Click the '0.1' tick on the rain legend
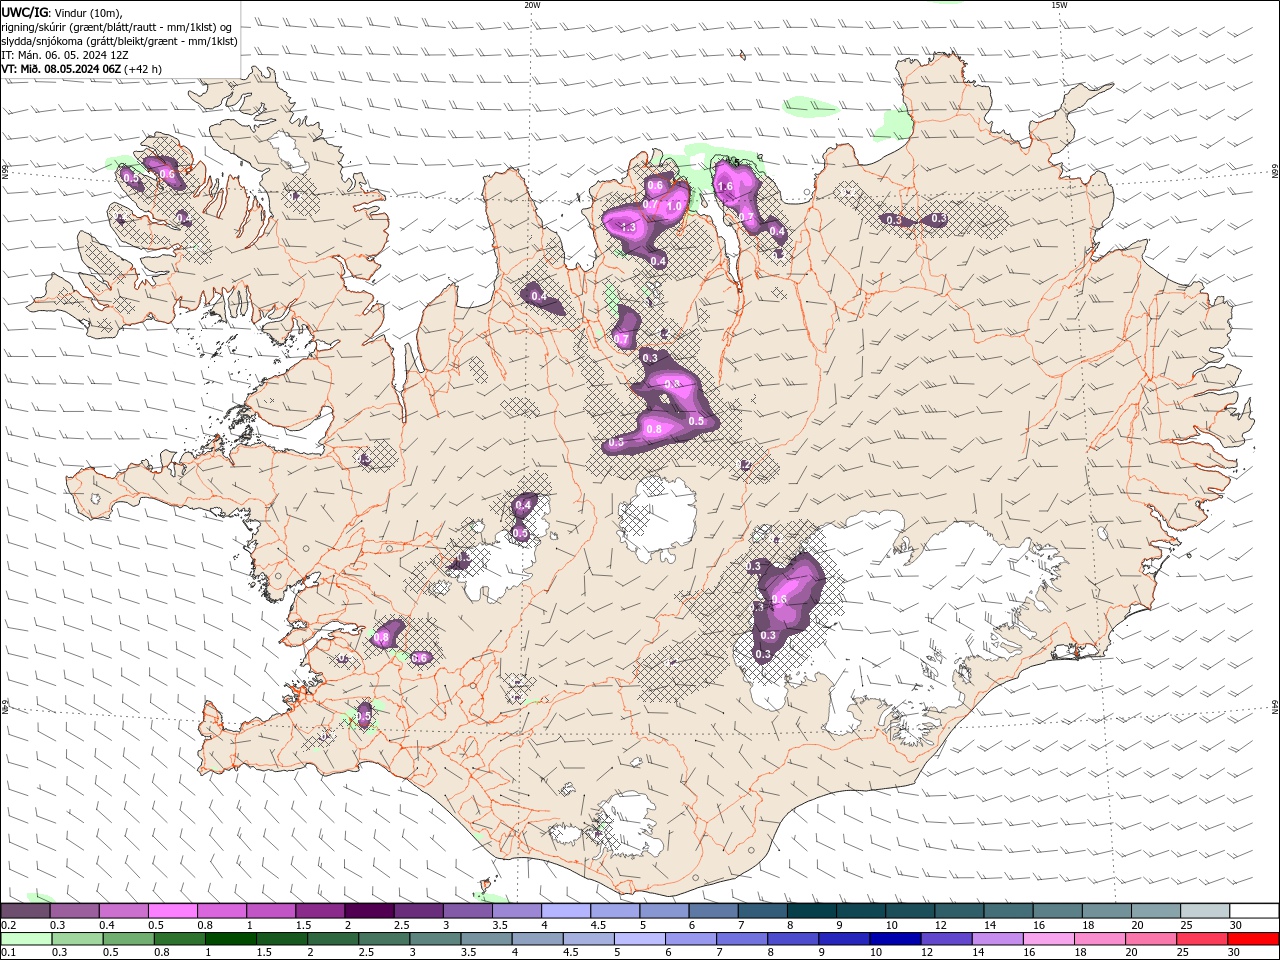This screenshot has width=1280, height=960. click(9, 953)
